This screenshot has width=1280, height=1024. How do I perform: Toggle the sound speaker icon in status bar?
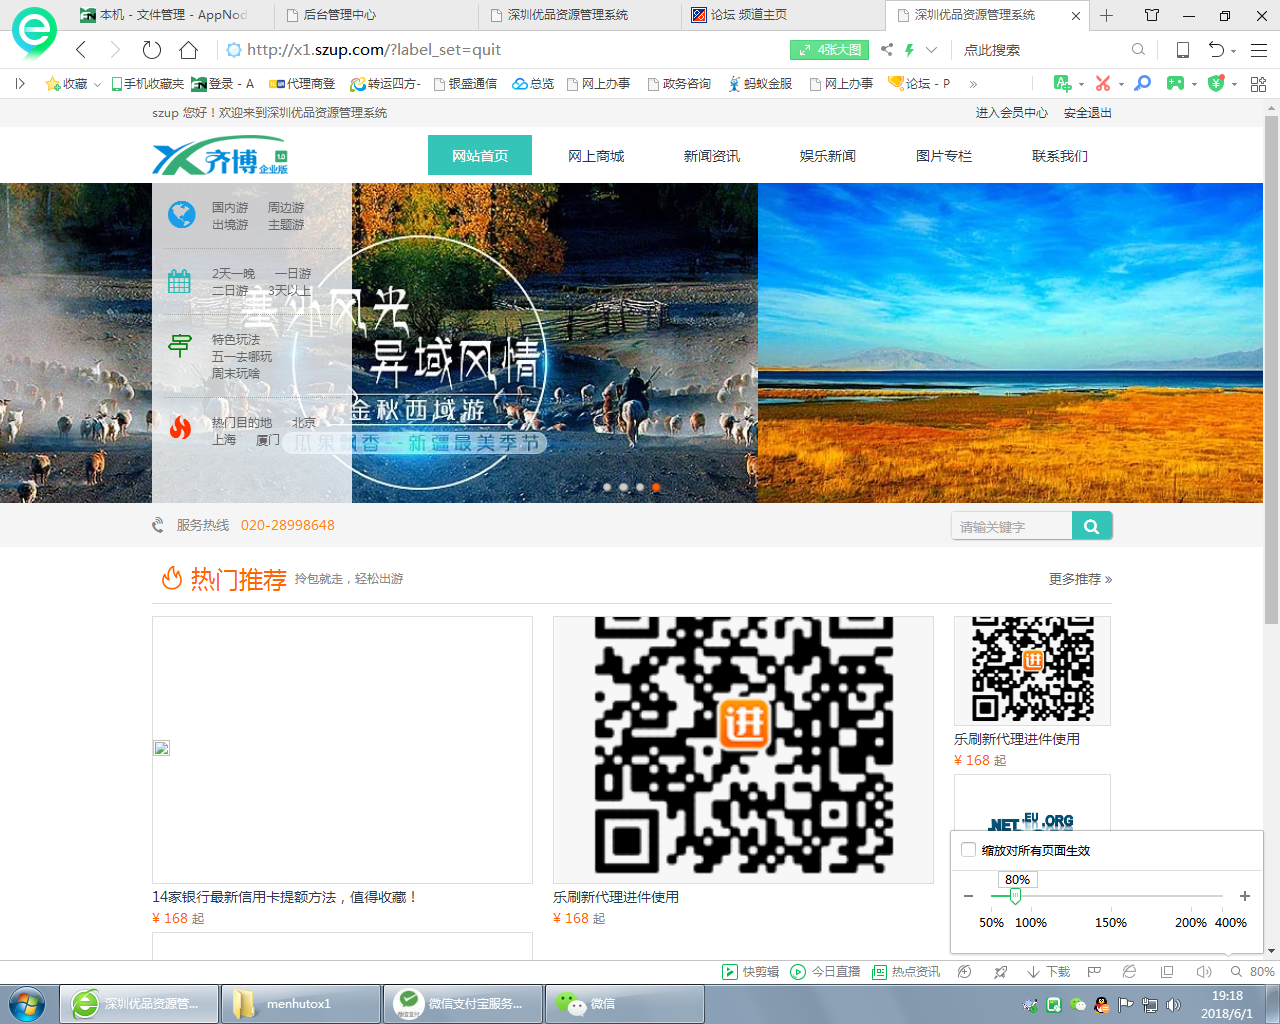1203,972
